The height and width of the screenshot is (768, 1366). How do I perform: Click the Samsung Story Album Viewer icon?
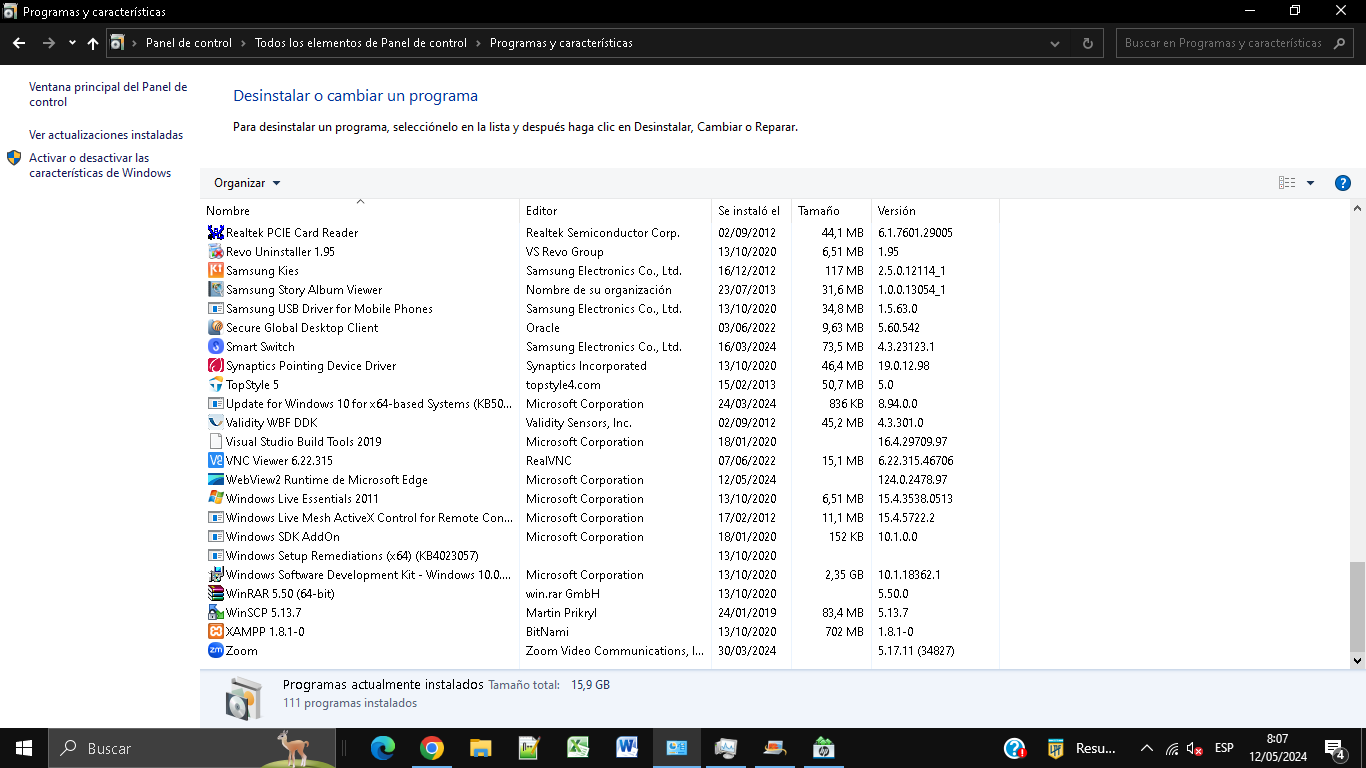(x=215, y=290)
